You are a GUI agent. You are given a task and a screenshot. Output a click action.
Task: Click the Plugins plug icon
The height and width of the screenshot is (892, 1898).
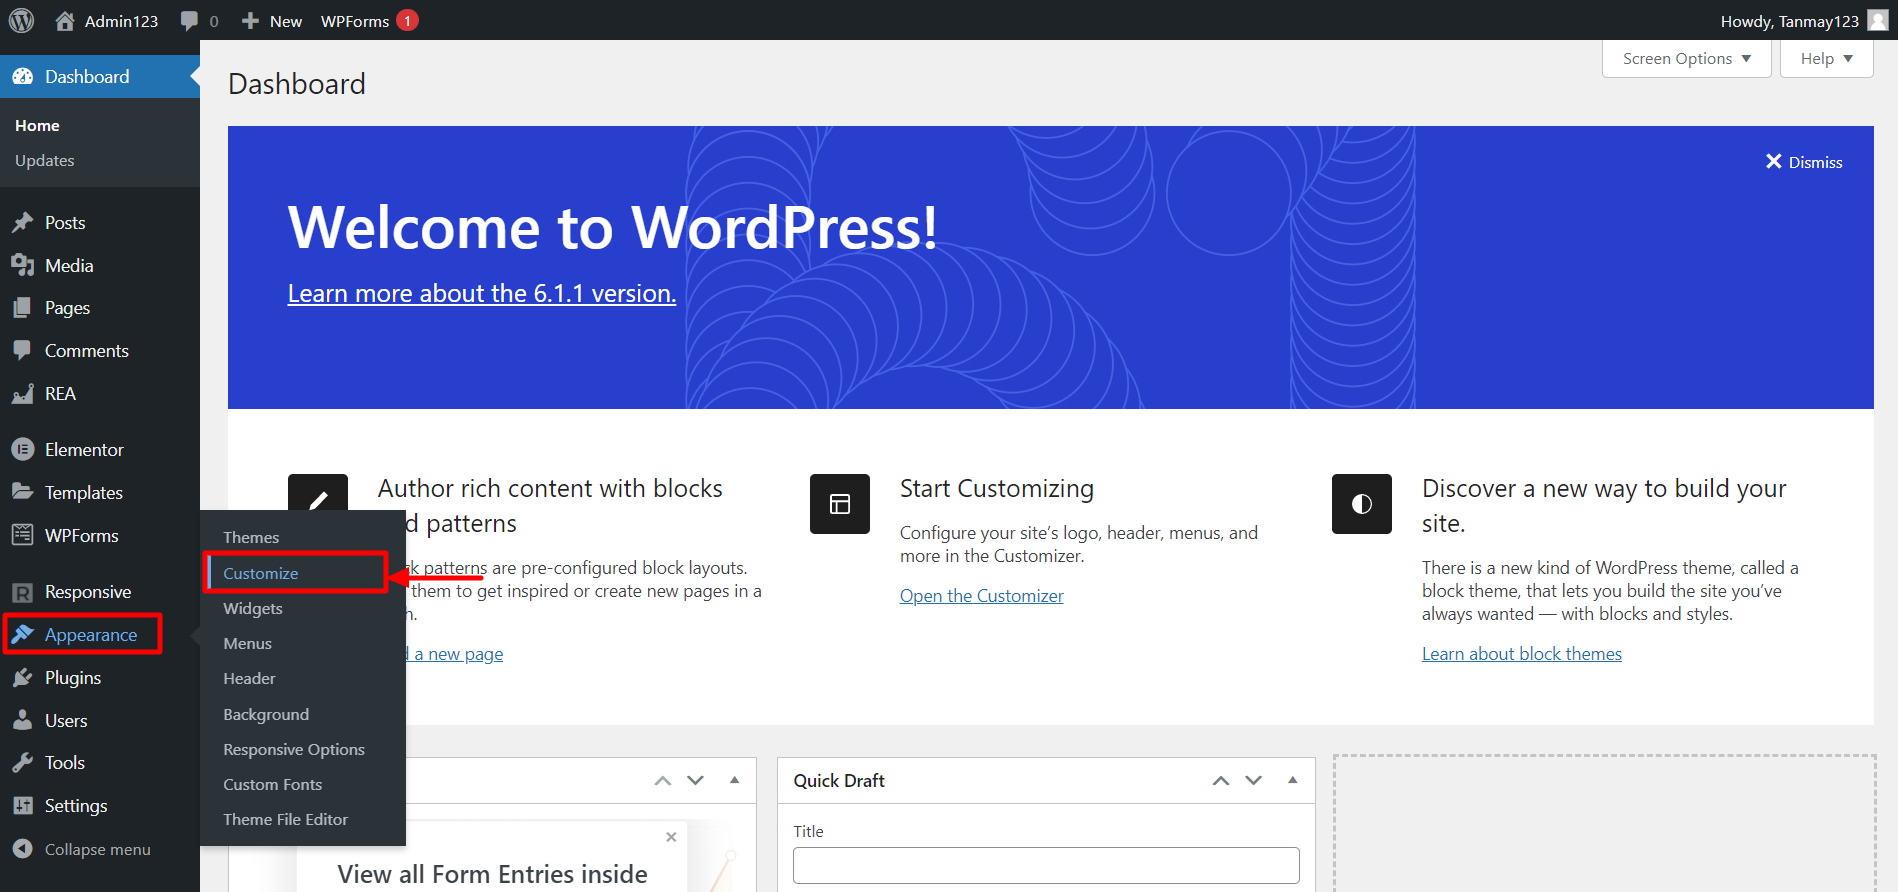tap(23, 678)
